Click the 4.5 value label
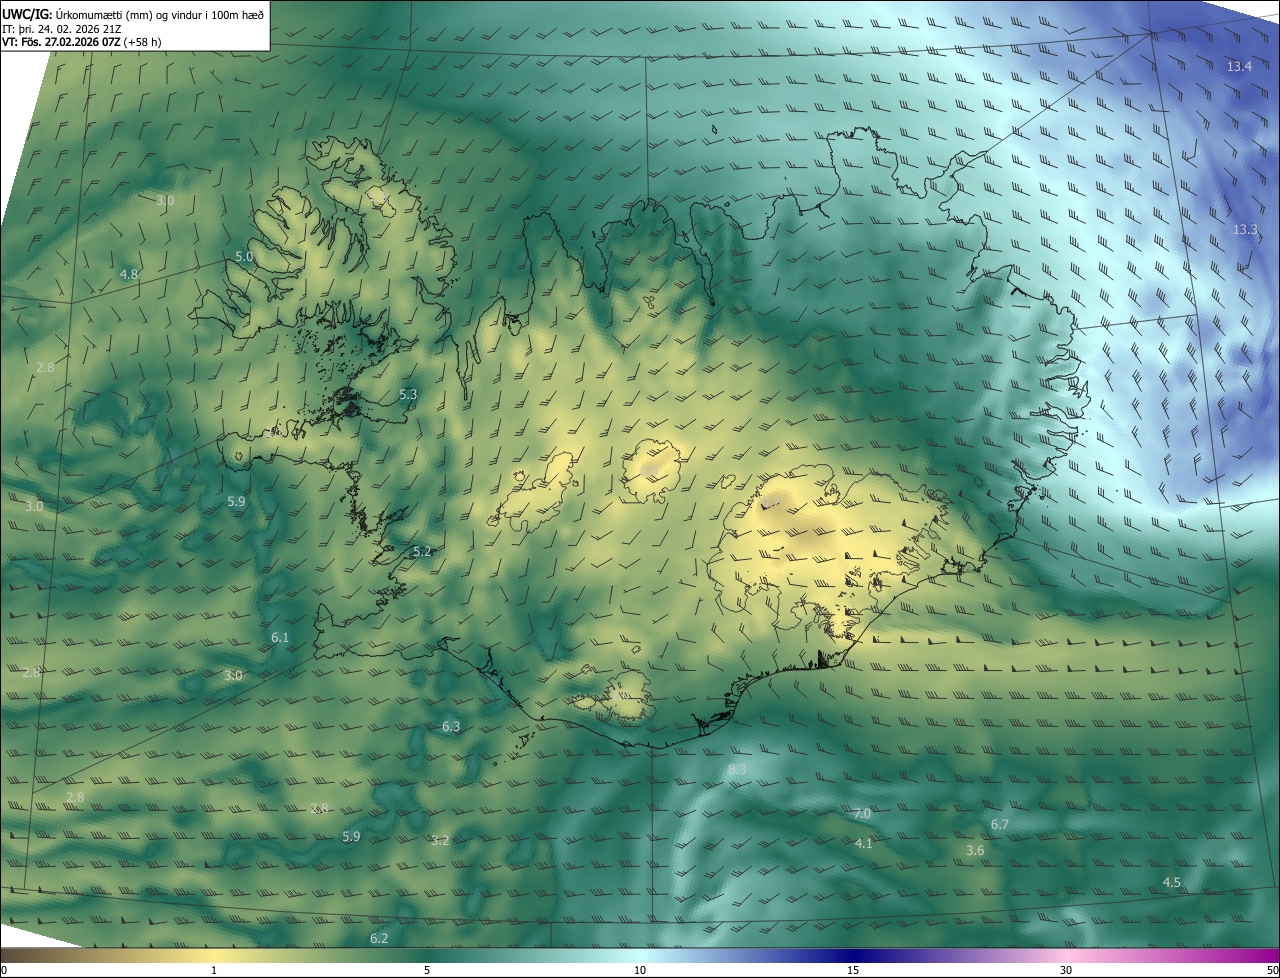The width and height of the screenshot is (1280, 978). [x=1172, y=882]
